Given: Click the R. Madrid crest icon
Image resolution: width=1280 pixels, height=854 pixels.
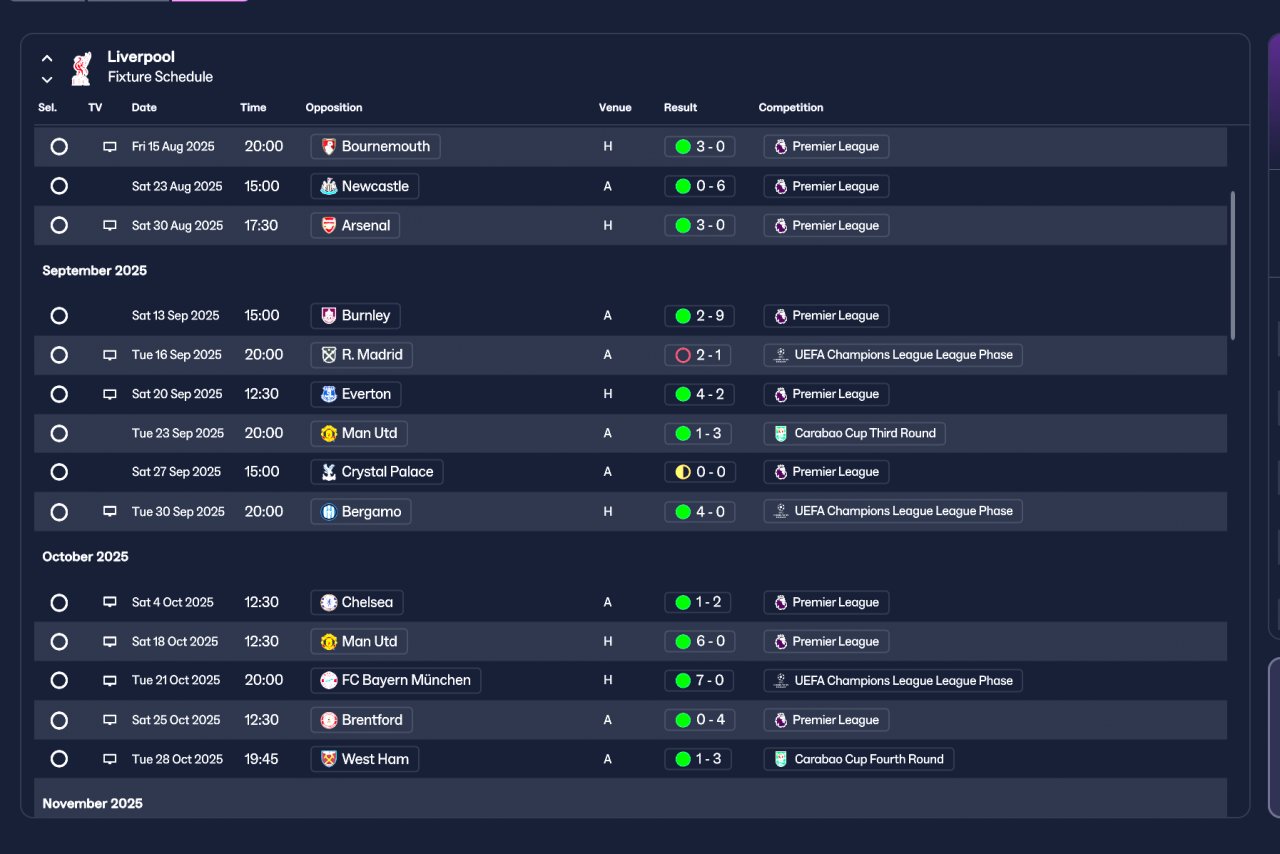Looking at the screenshot, I should point(329,355).
